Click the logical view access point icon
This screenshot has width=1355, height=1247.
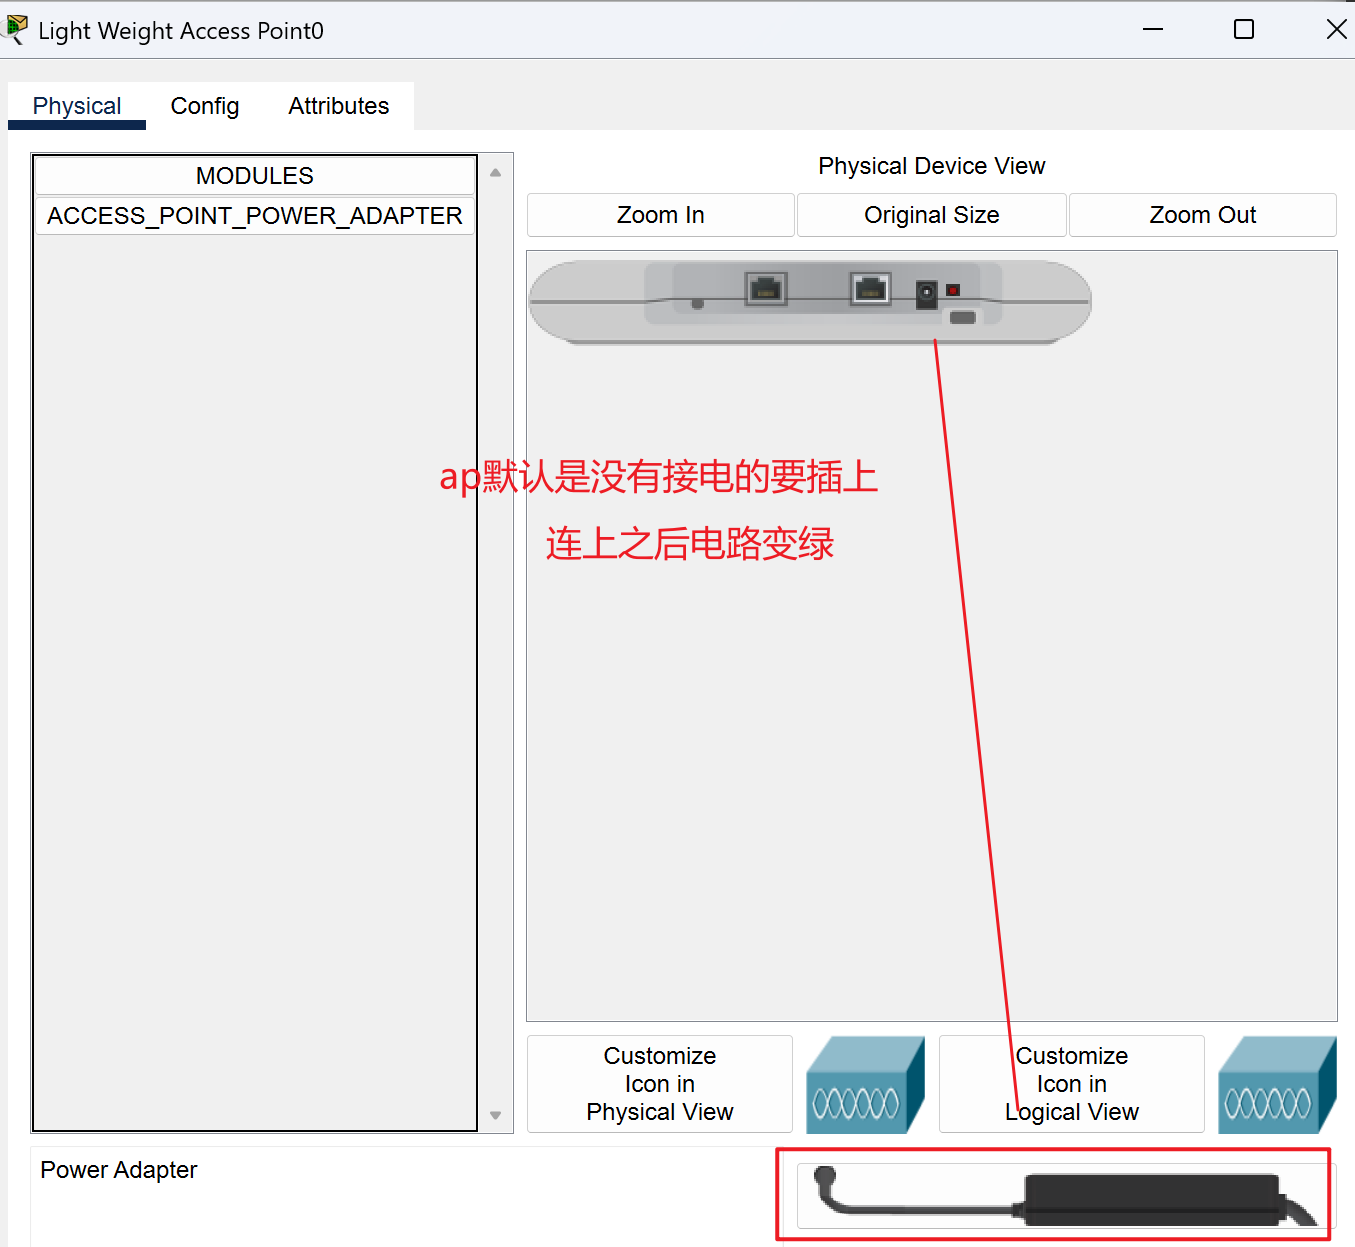1277,1085
